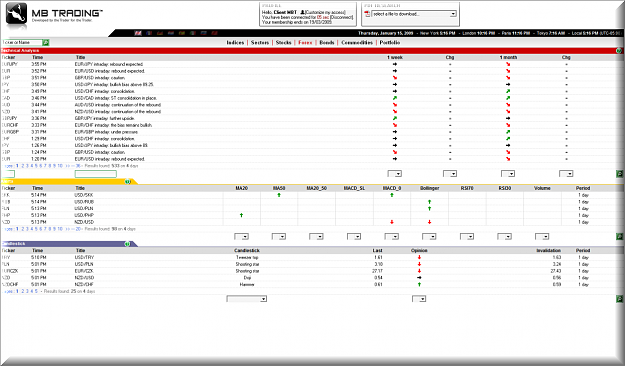Click the green ticker search button
Viewport: 625px width, 366px height.
pos(46,43)
